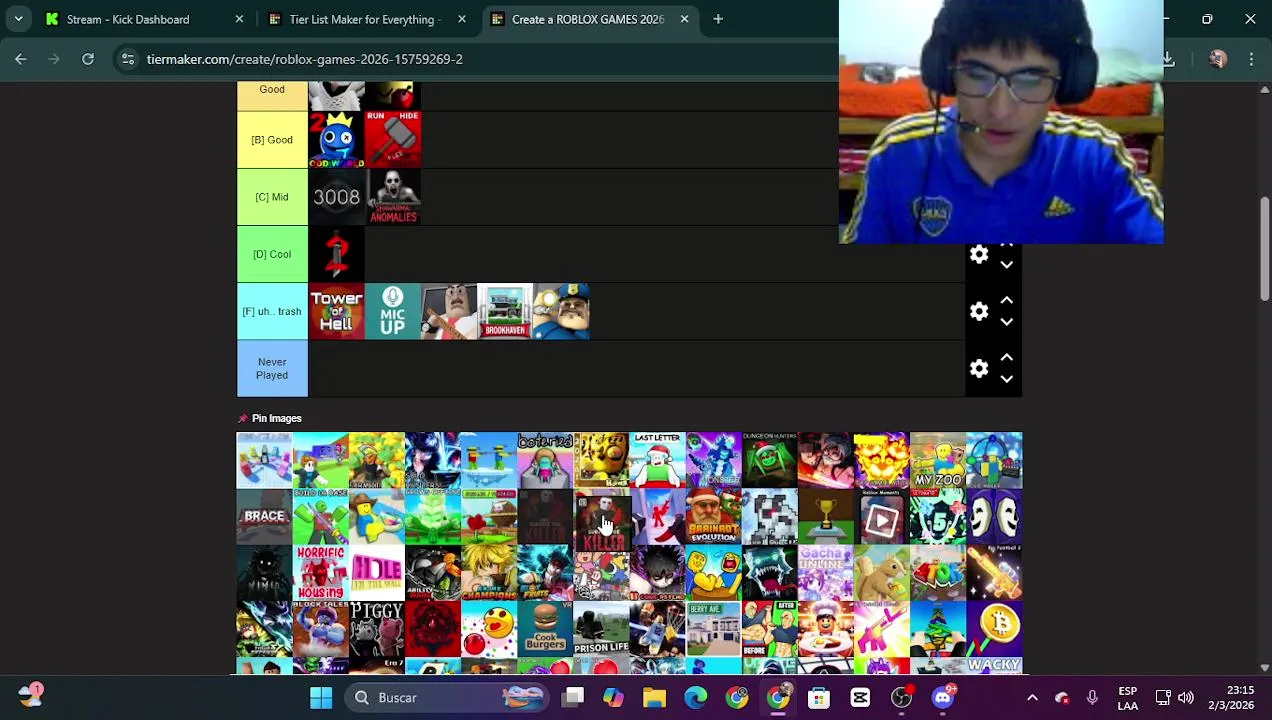Pick the Cook Burgers image from pool
The height and width of the screenshot is (720, 1272).
pos(545,628)
